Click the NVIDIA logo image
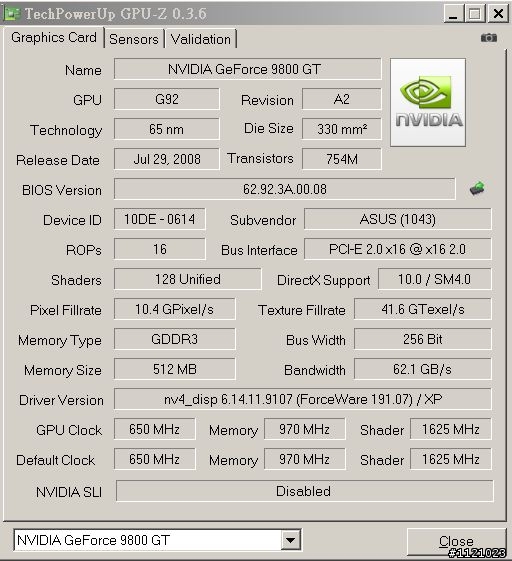Image resolution: width=512 pixels, height=561 pixels. pyautogui.click(x=428, y=102)
